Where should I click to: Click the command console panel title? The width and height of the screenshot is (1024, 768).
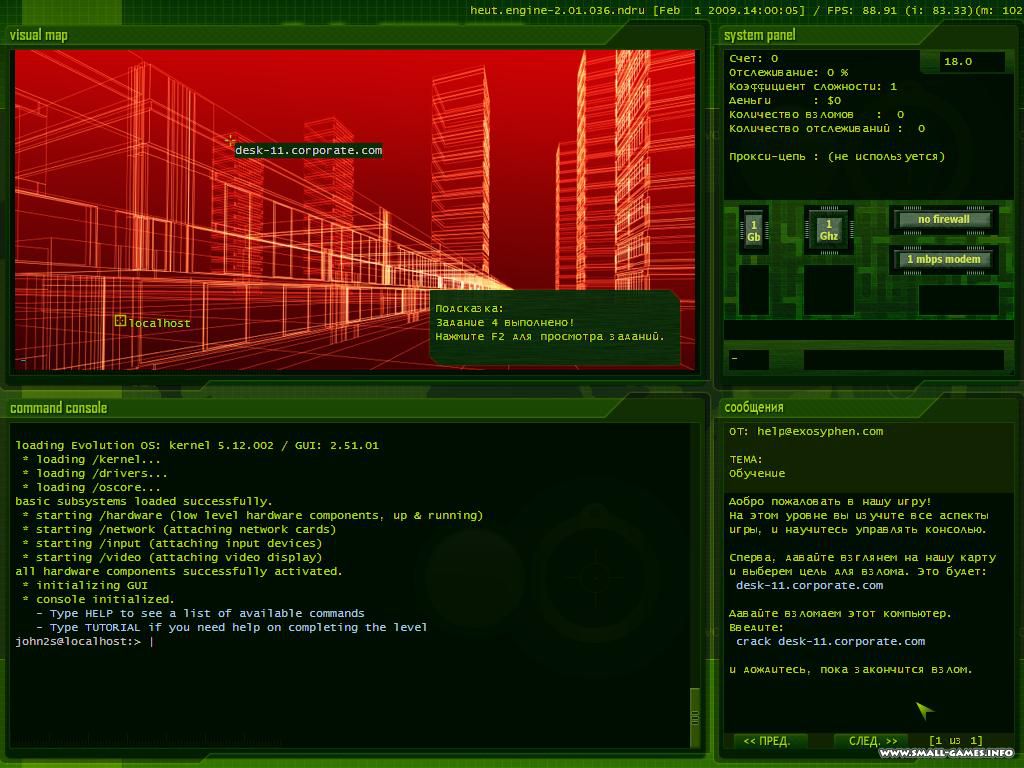[x=58, y=408]
